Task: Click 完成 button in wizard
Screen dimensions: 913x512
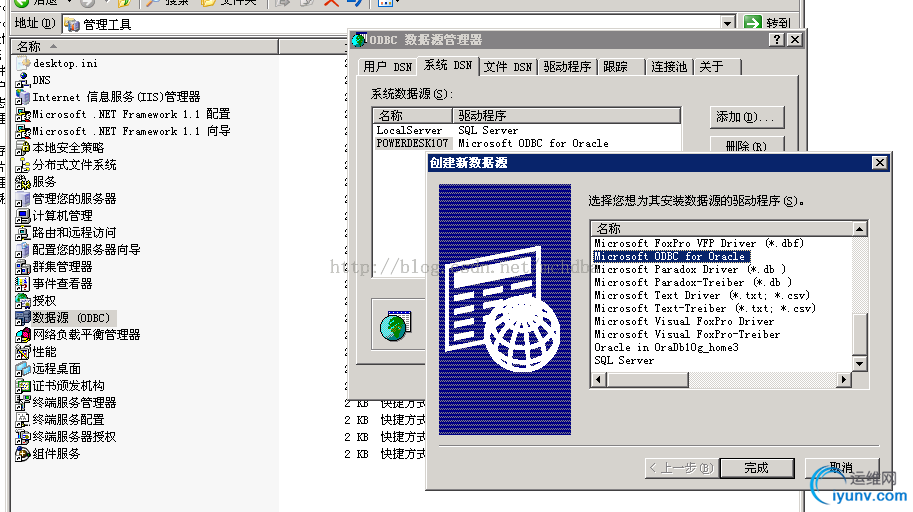Action: pos(757,468)
